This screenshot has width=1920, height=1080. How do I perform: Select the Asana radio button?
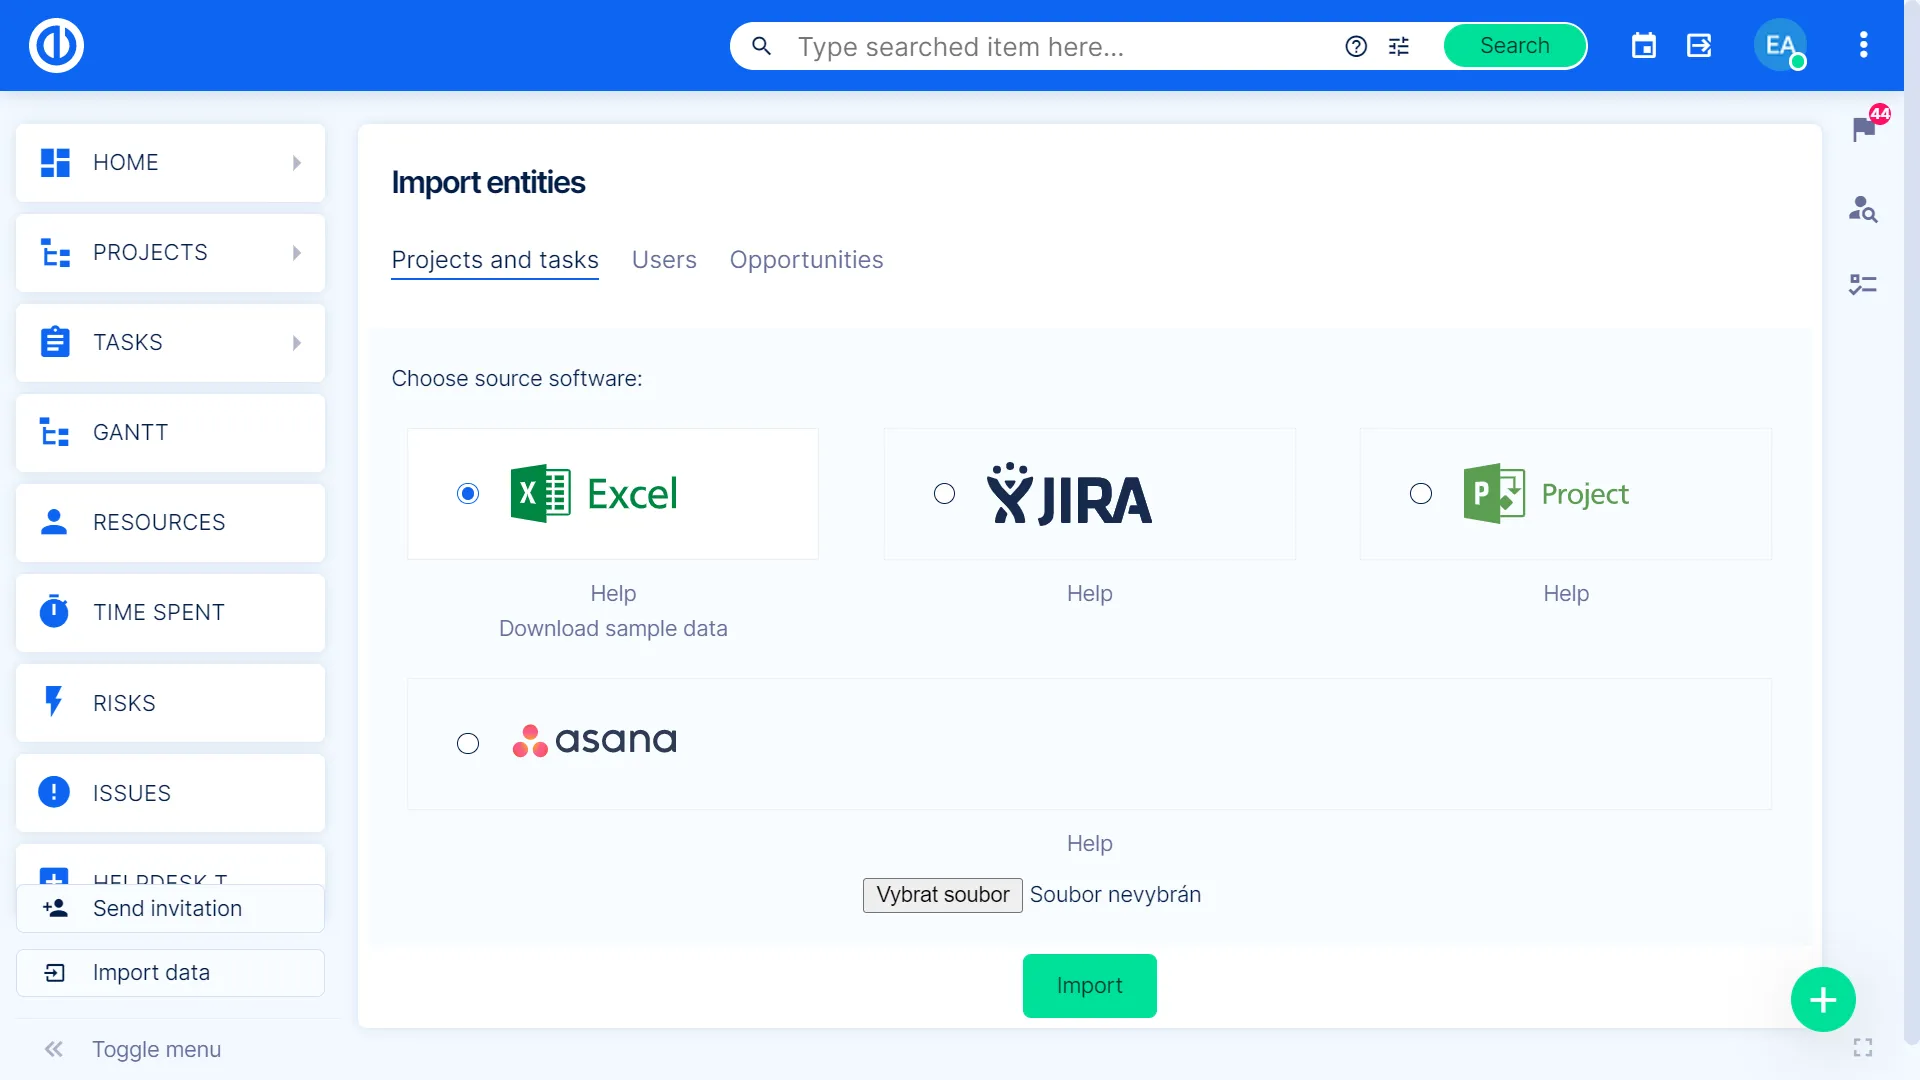click(x=468, y=744)
